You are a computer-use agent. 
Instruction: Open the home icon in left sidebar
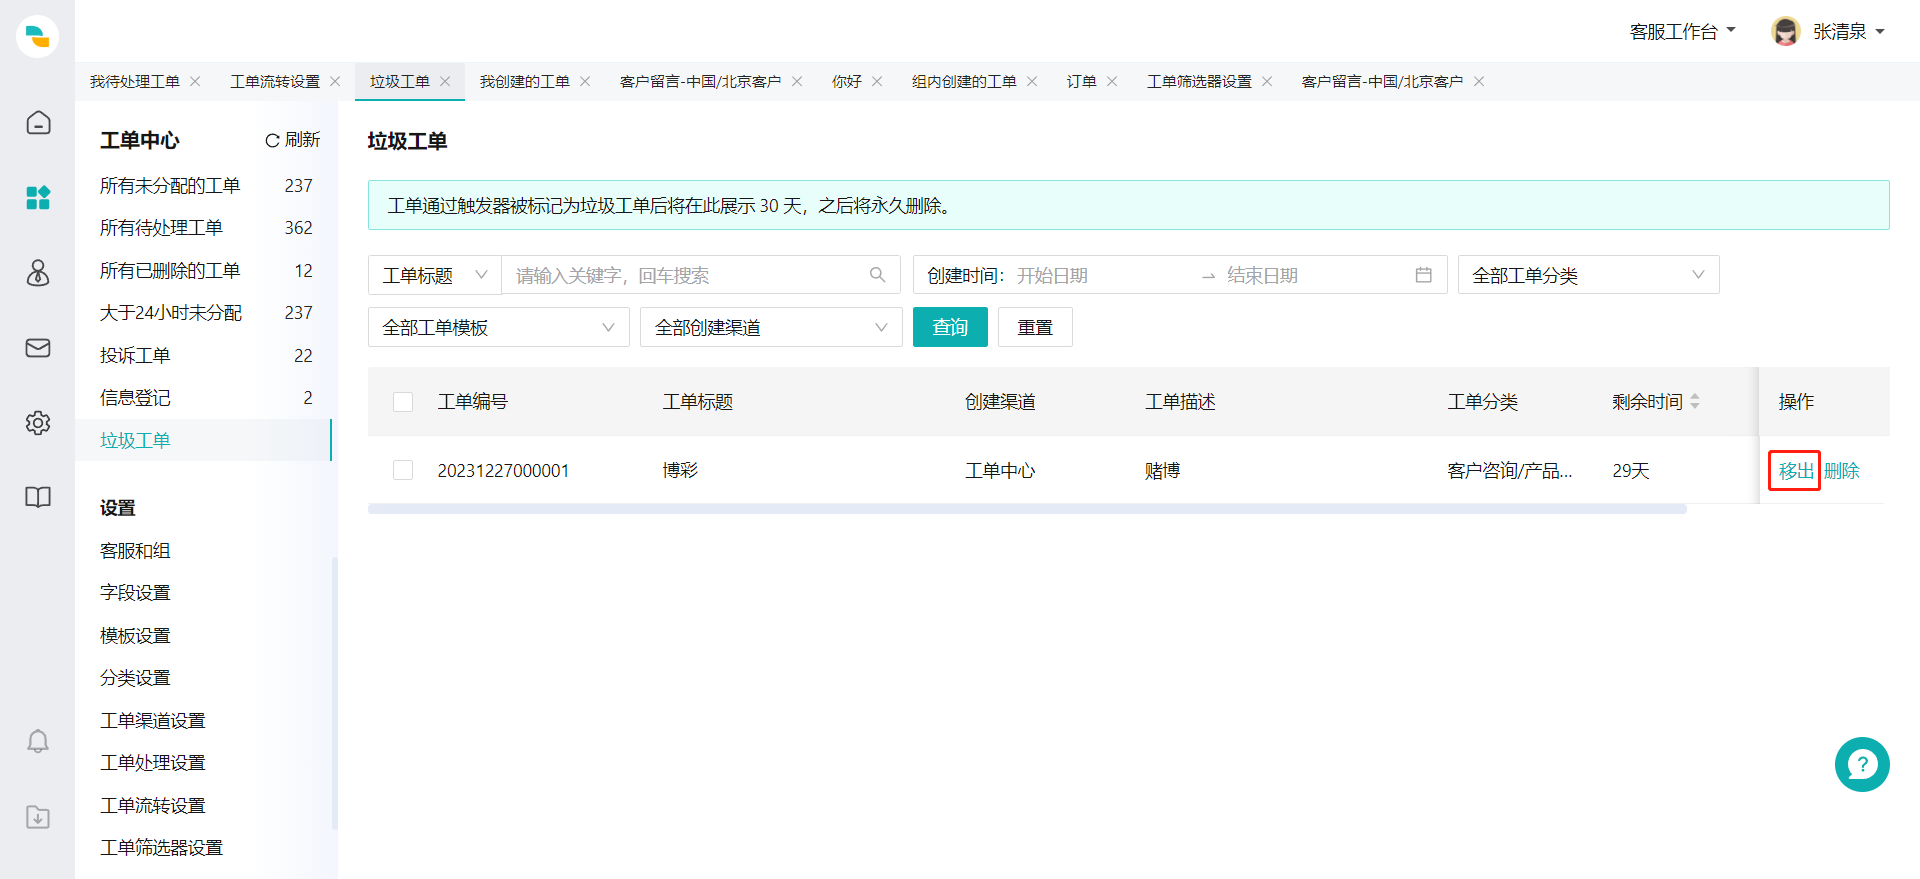[38, 123]
